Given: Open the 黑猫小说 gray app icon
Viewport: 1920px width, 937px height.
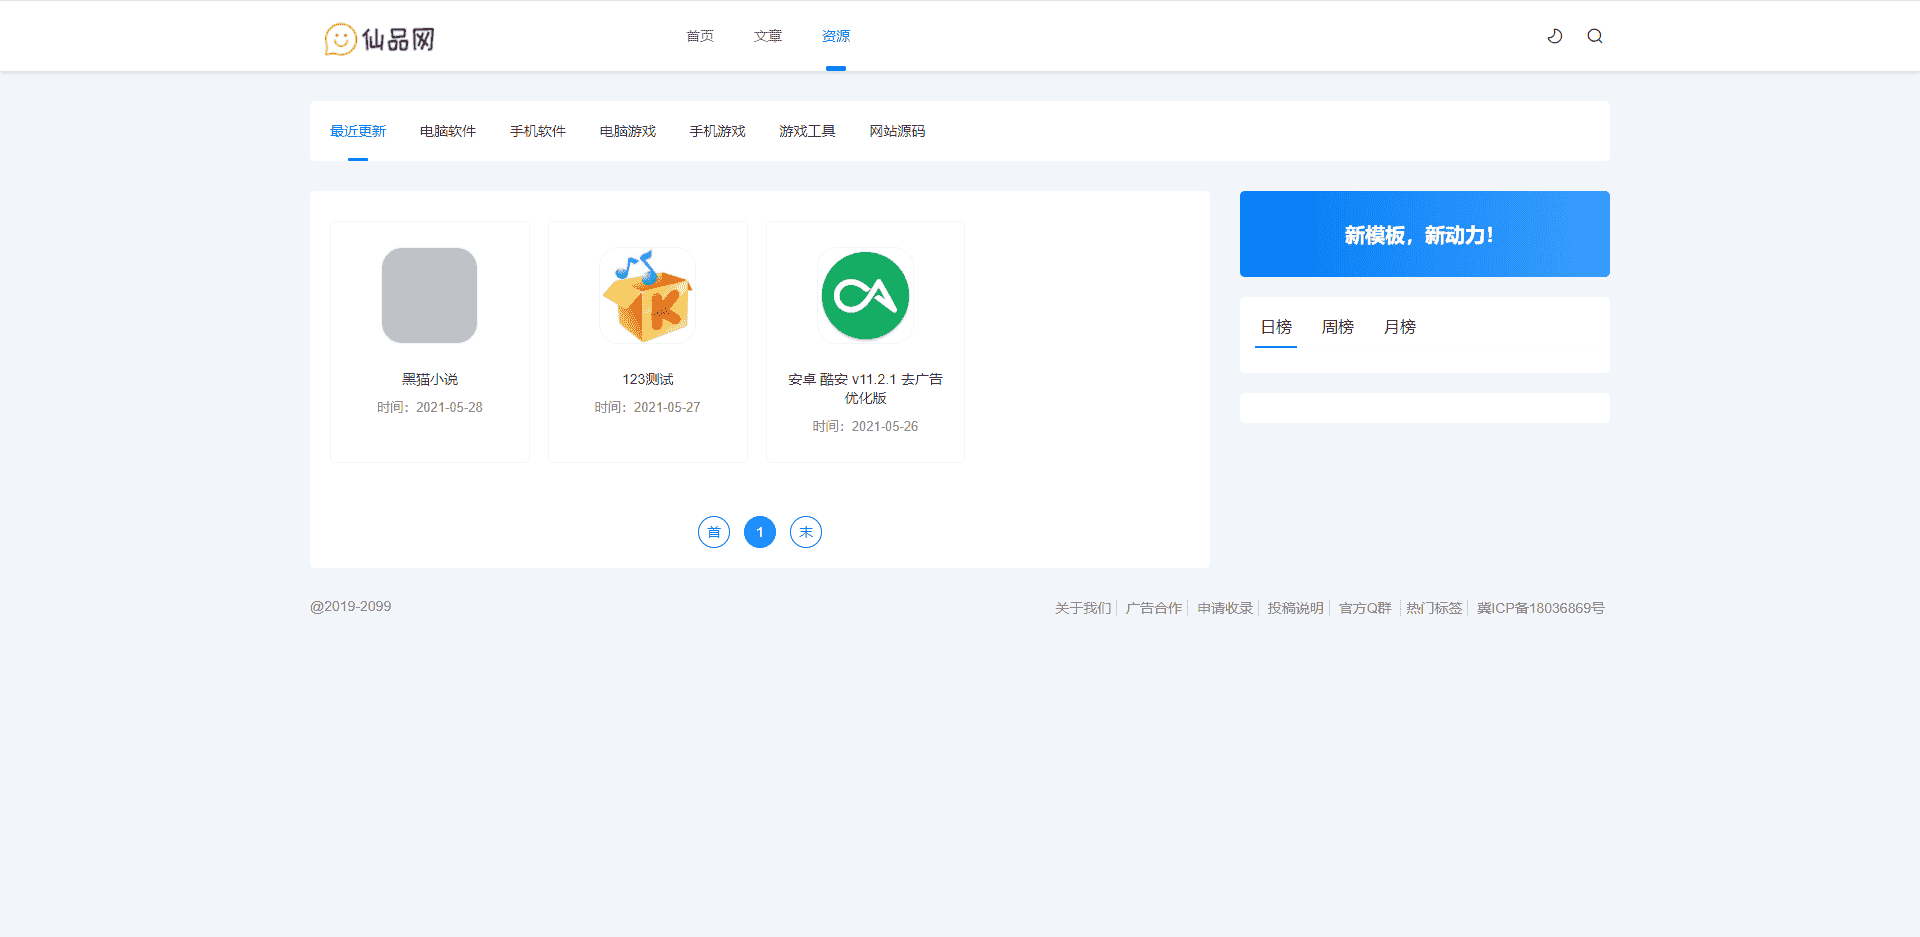Looking at the screenshot, I should tap(429, 295).
